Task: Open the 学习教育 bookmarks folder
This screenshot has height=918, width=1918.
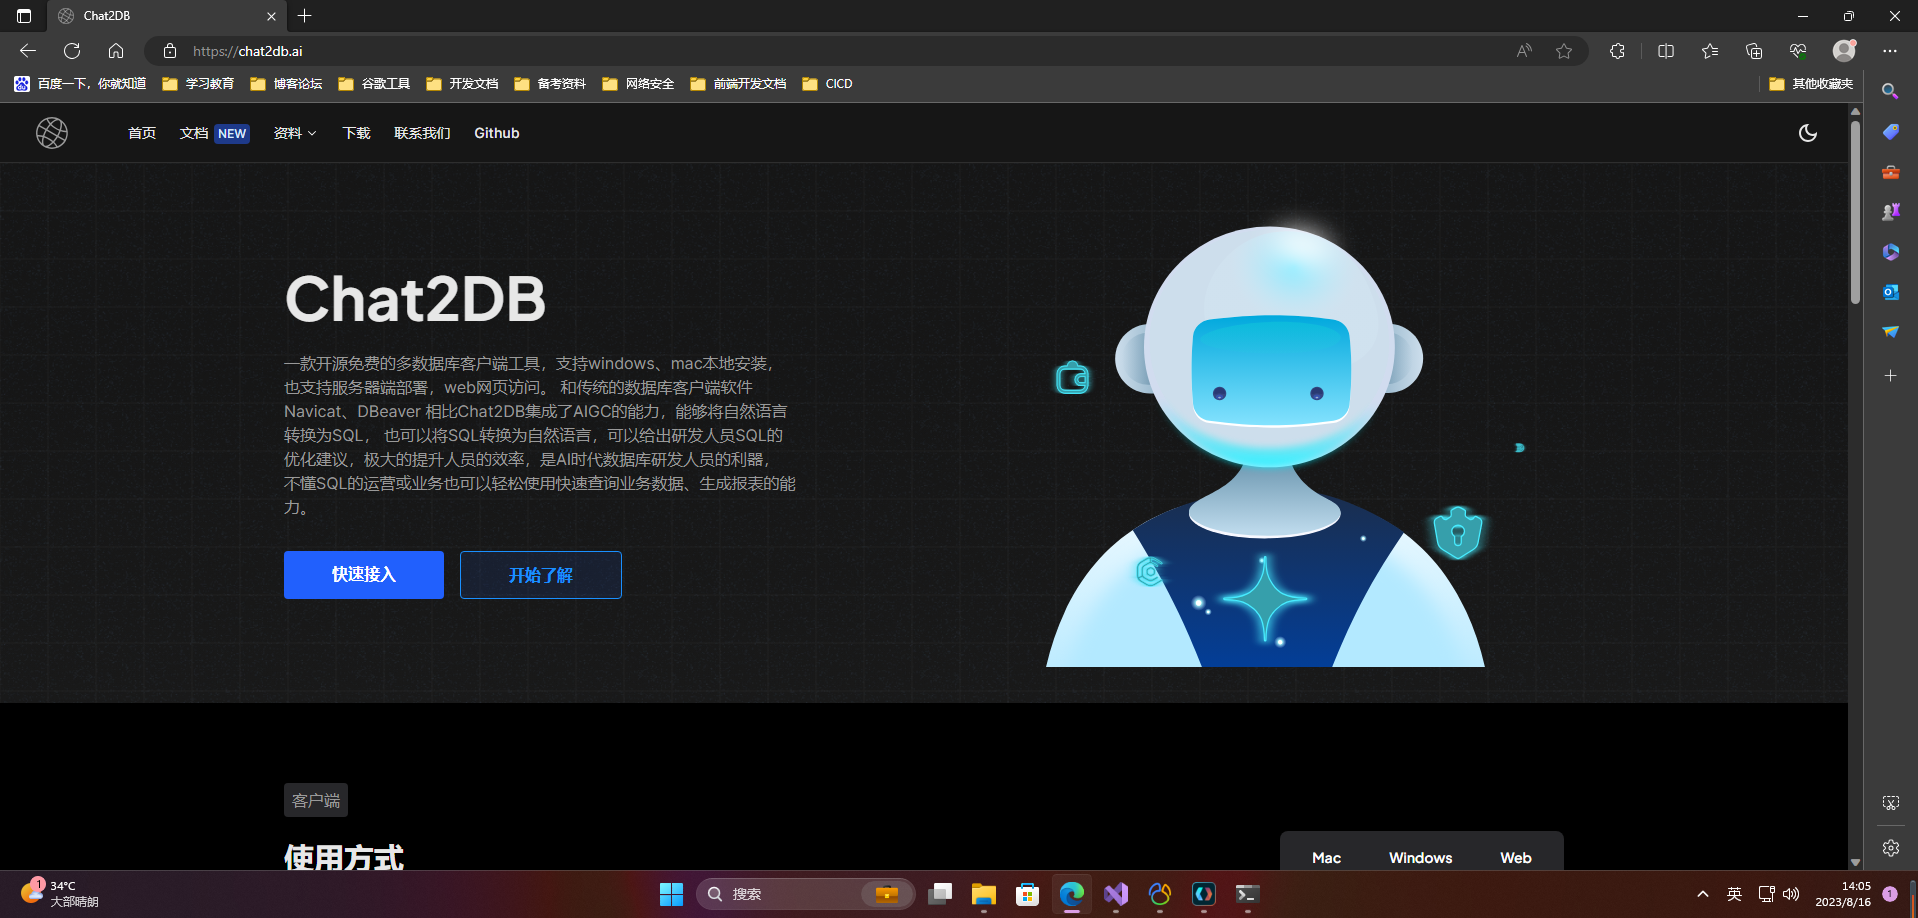Action: 198,84
